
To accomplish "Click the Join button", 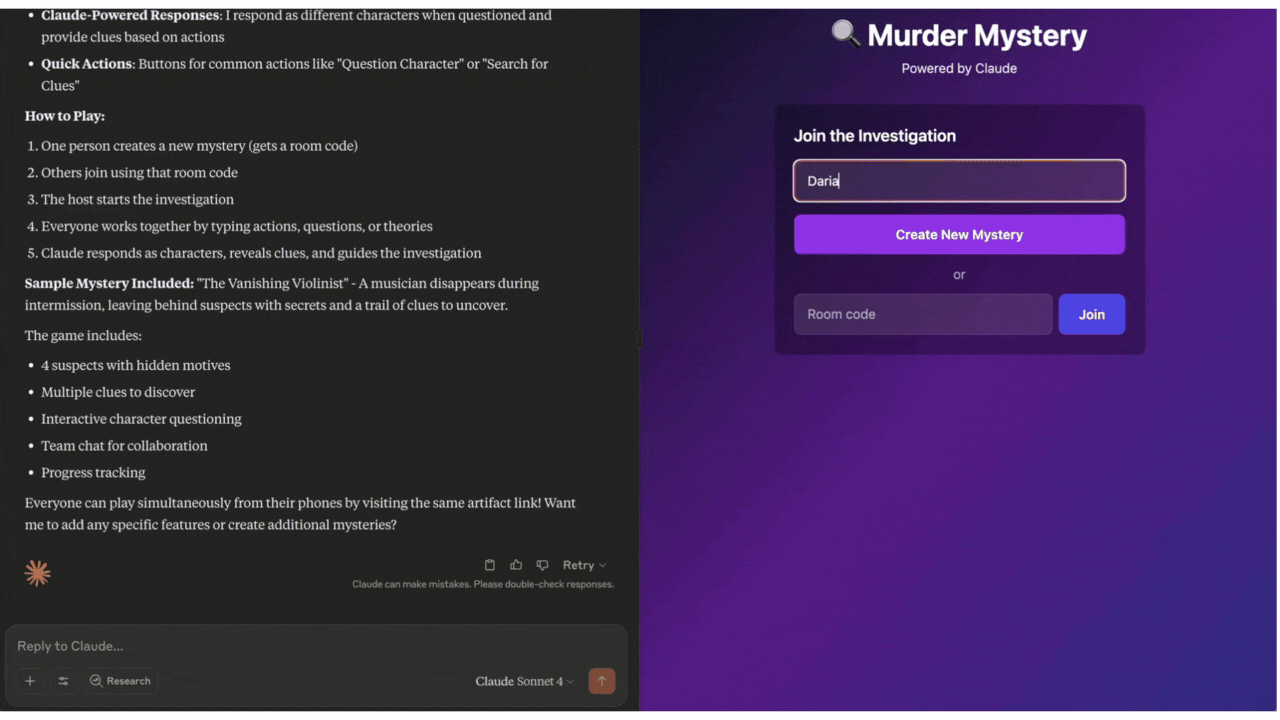I will [x=1092, y=314].
